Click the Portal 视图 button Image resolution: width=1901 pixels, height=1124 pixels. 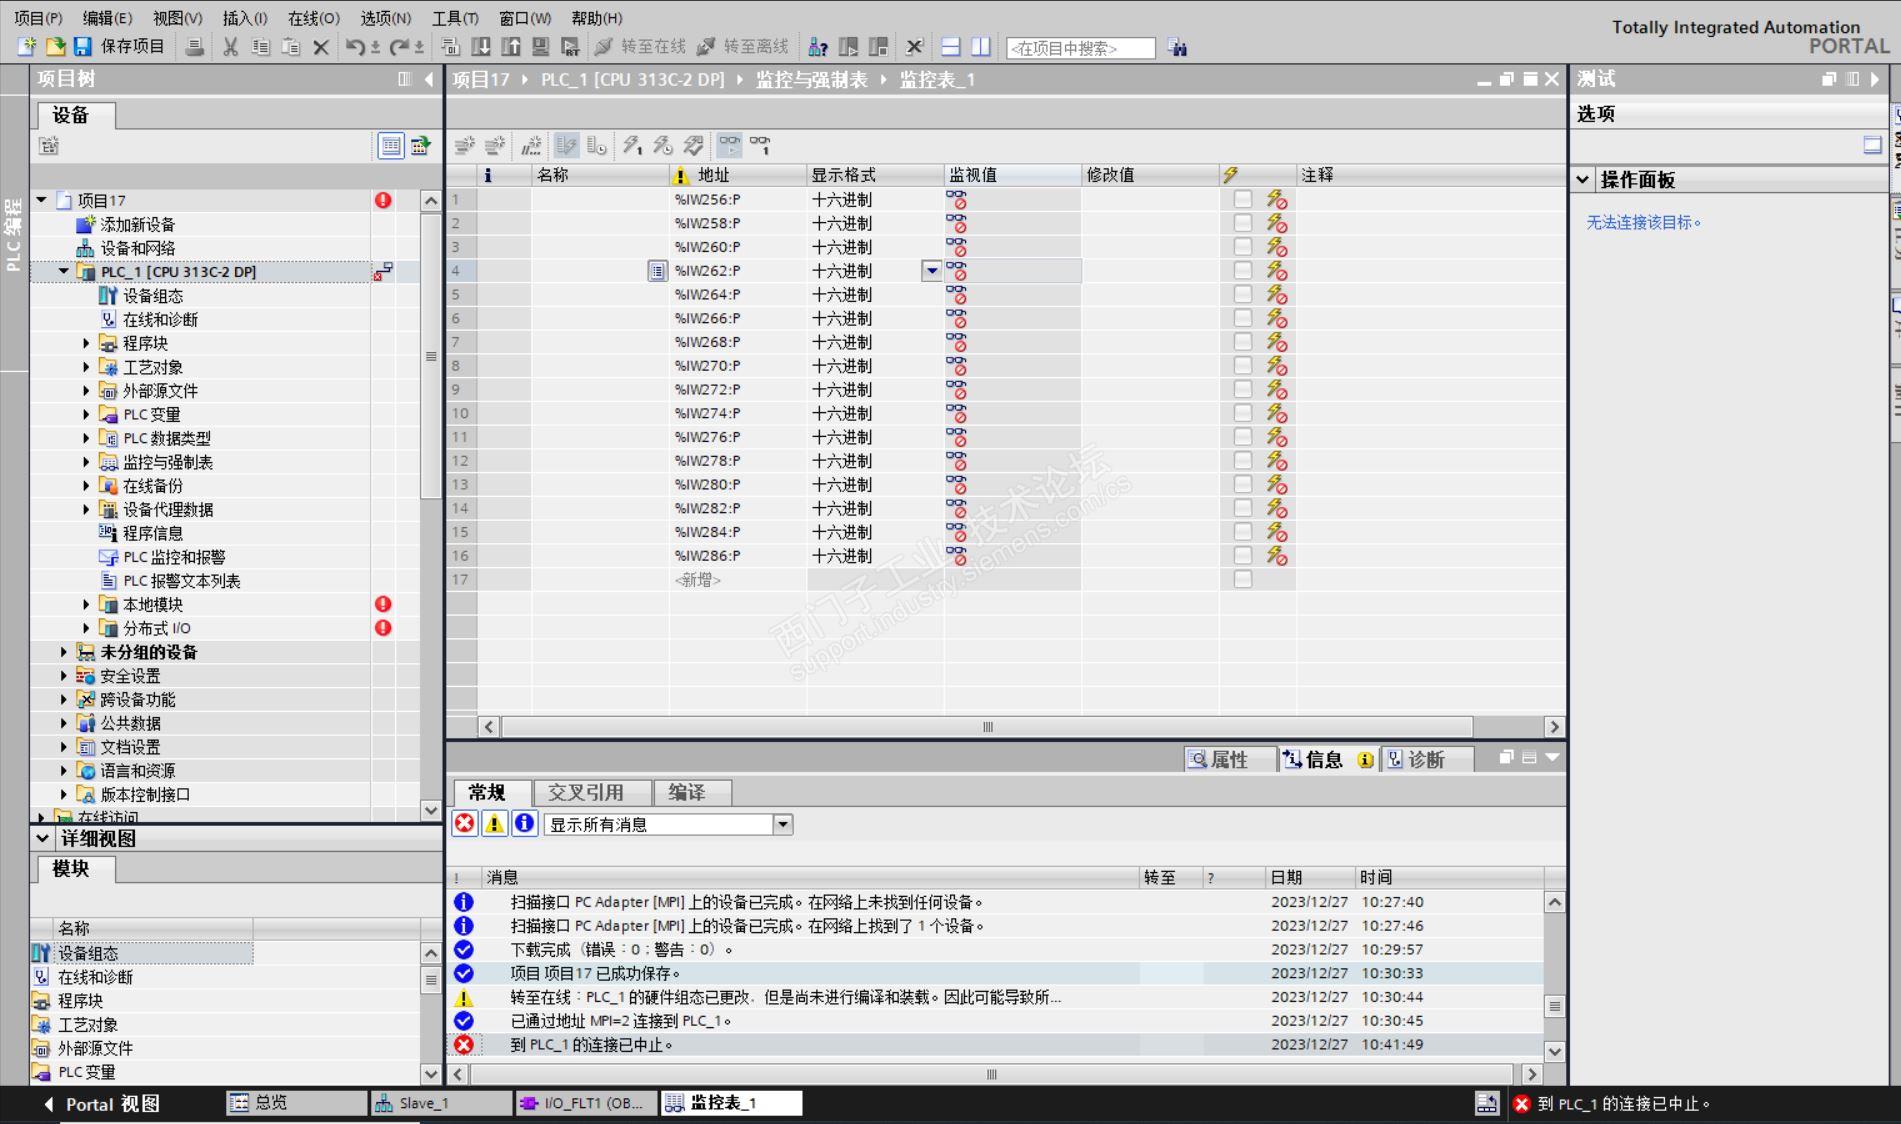point(101,1104)
